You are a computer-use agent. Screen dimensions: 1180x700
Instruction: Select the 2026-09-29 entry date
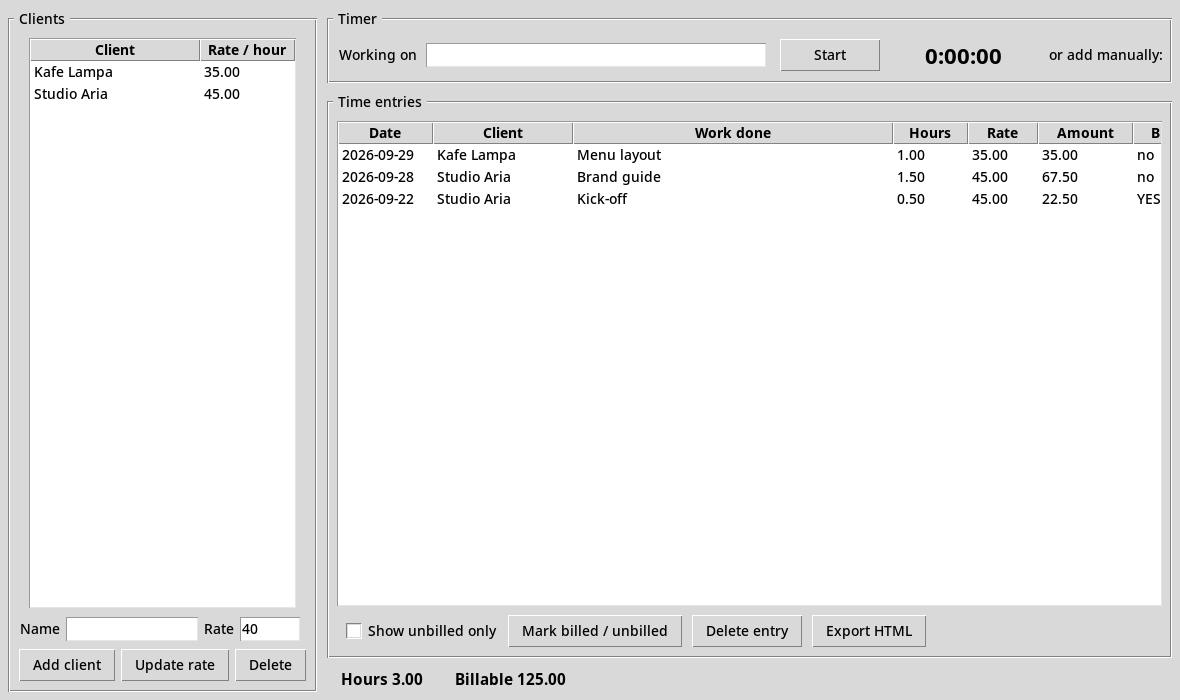[x=378, y=155]
